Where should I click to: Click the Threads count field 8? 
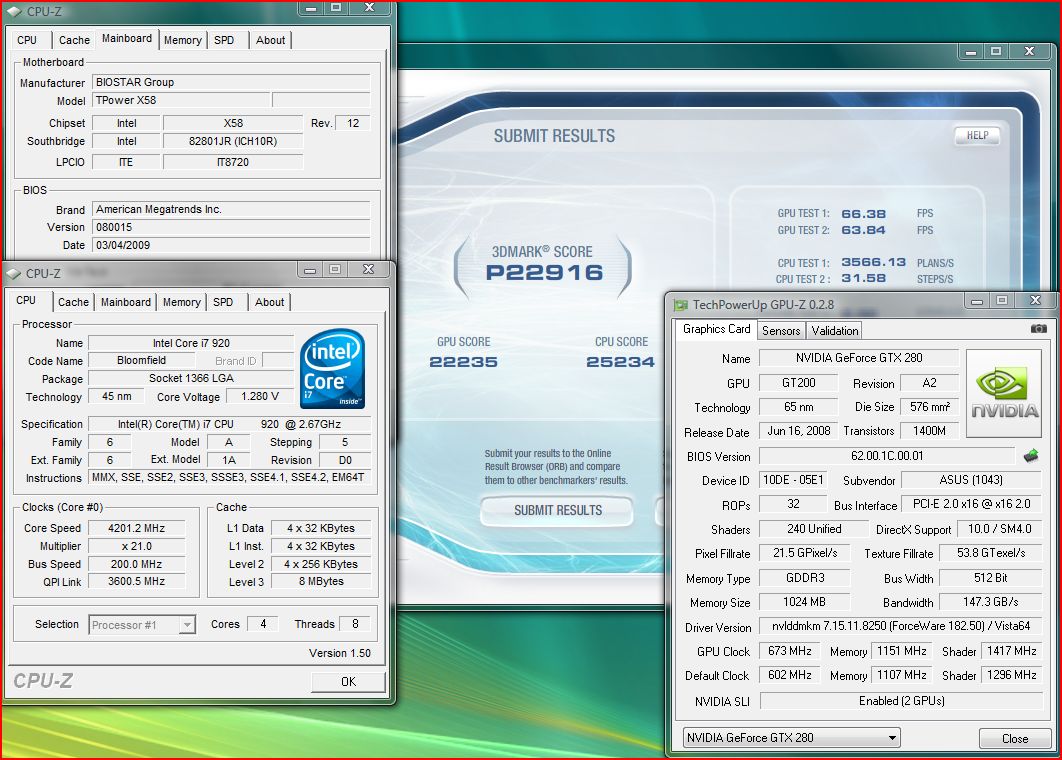point(355,624)
